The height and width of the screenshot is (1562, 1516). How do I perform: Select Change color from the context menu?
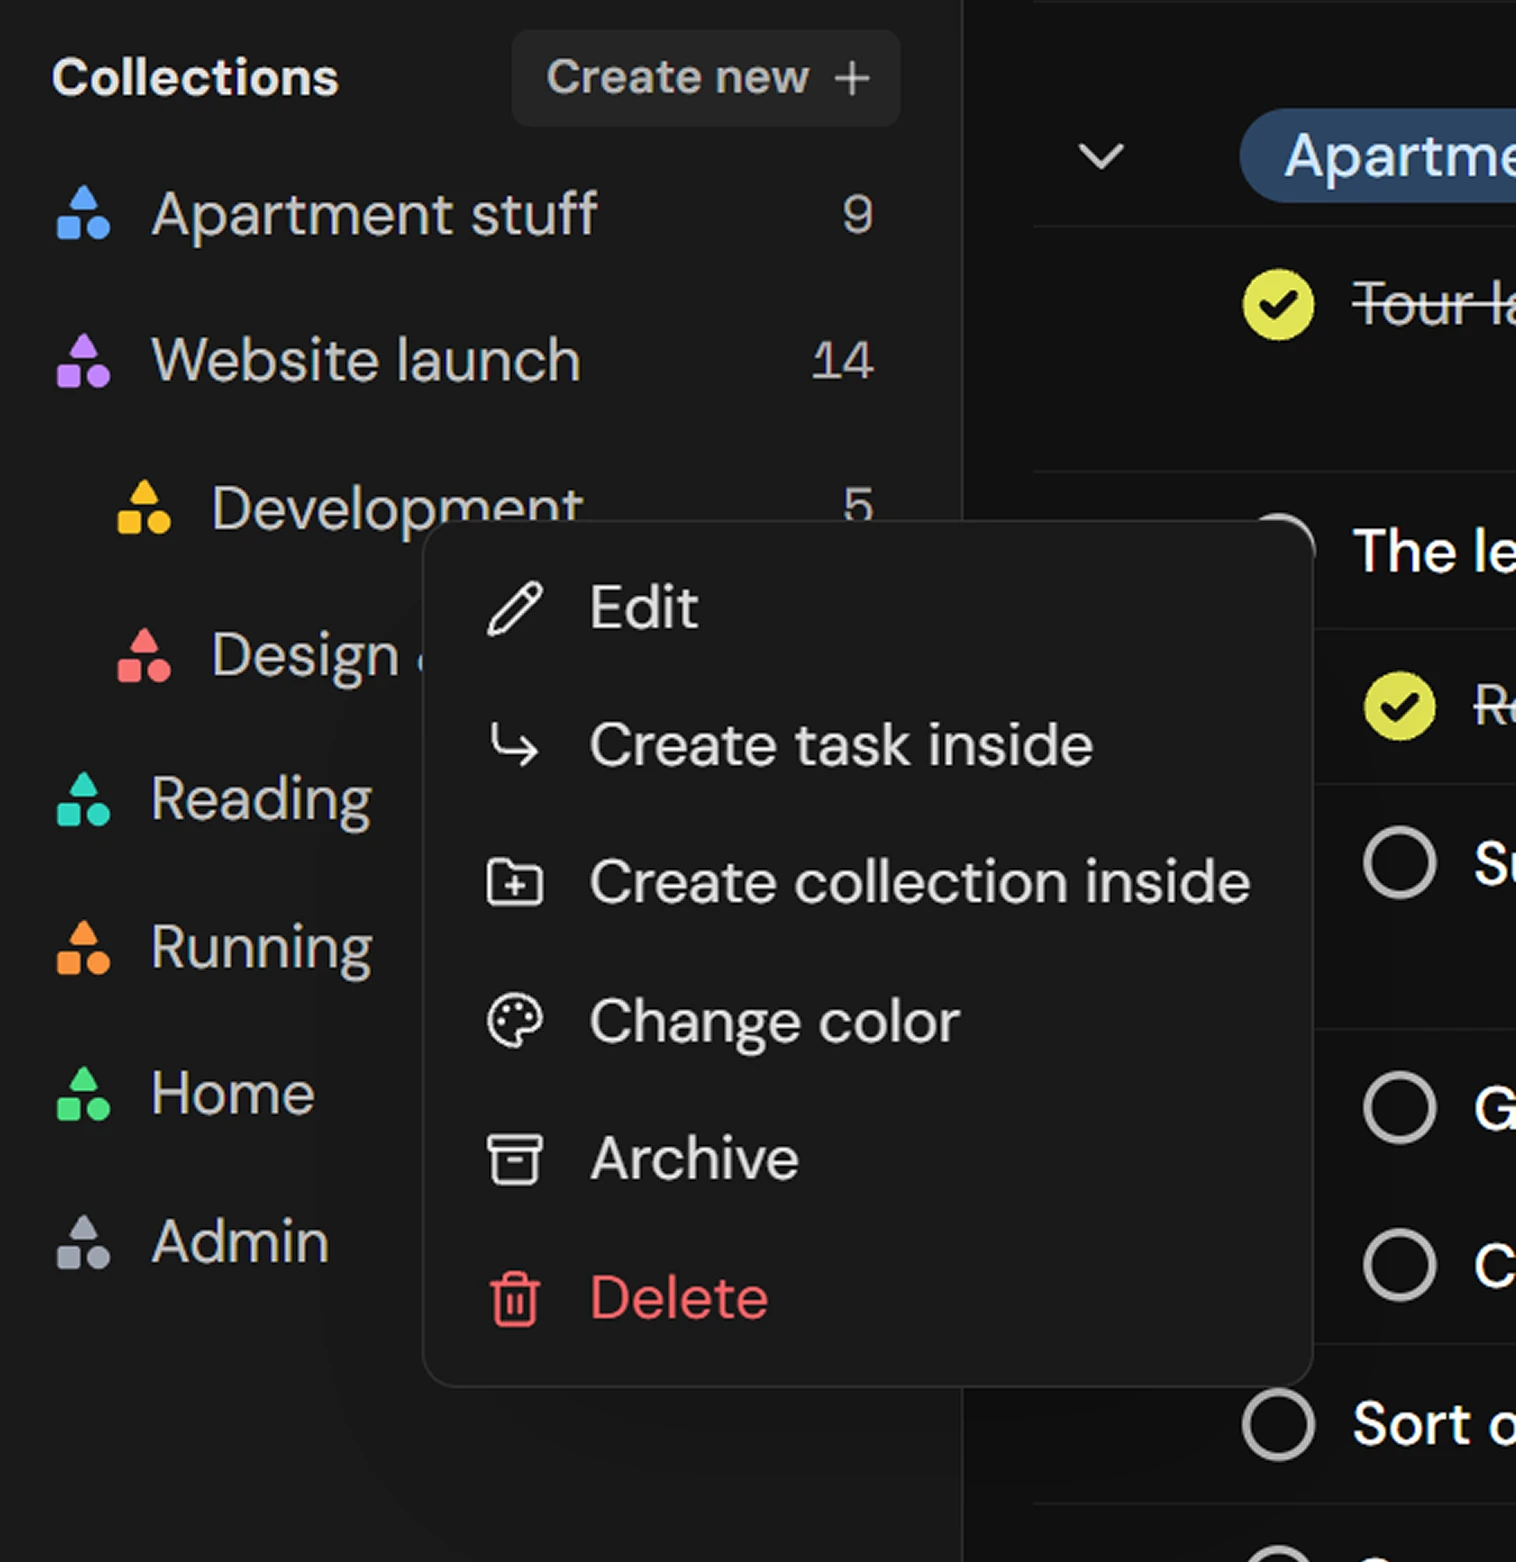pos(868,1021)
